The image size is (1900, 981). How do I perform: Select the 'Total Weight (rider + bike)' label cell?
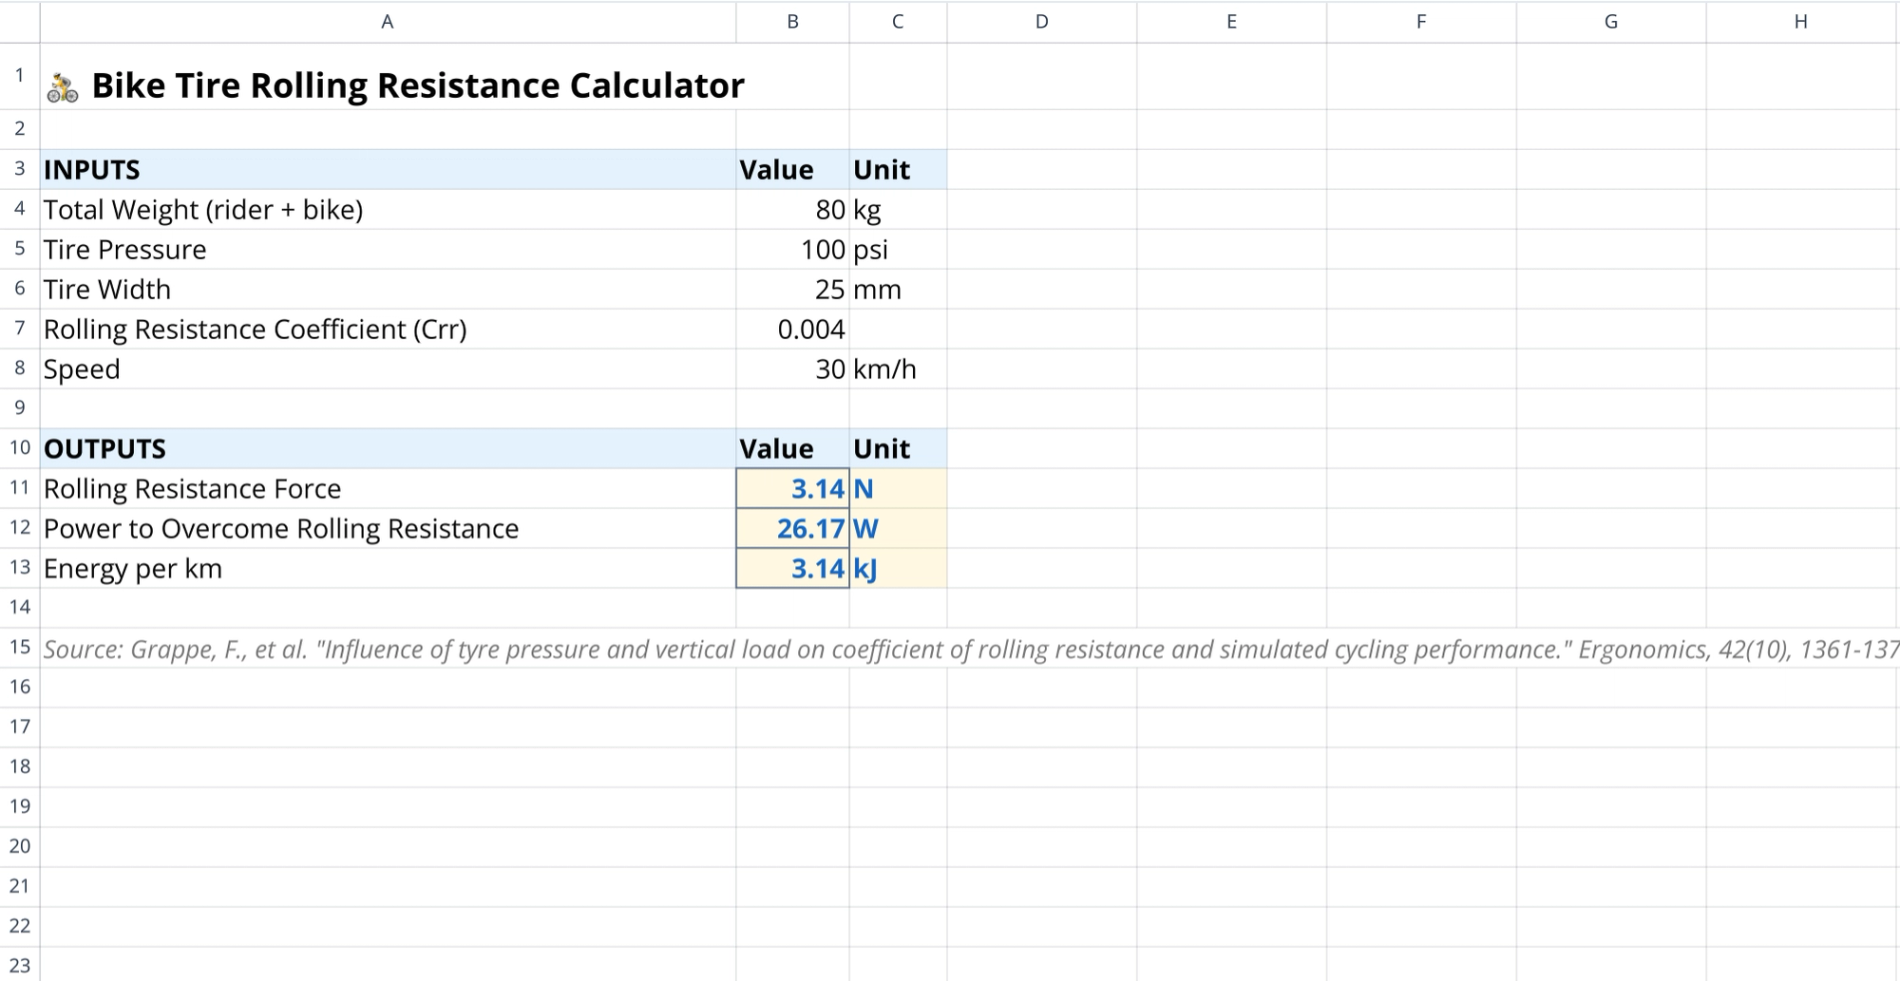pos(388,210)
